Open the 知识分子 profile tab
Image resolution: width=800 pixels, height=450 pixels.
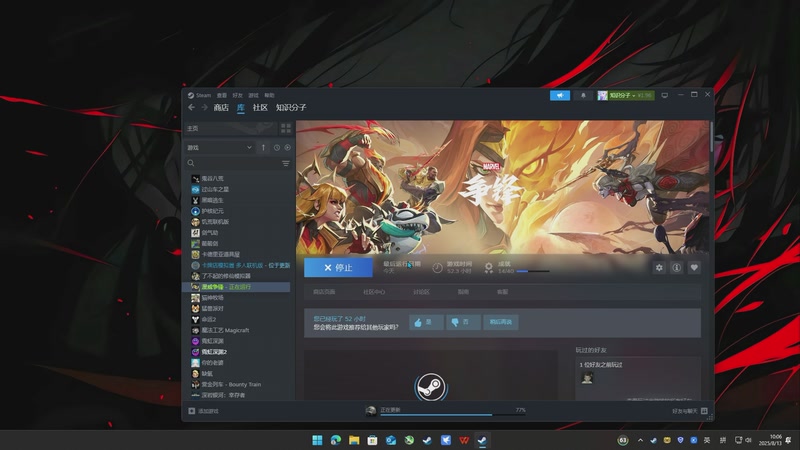tap(291, 108)
